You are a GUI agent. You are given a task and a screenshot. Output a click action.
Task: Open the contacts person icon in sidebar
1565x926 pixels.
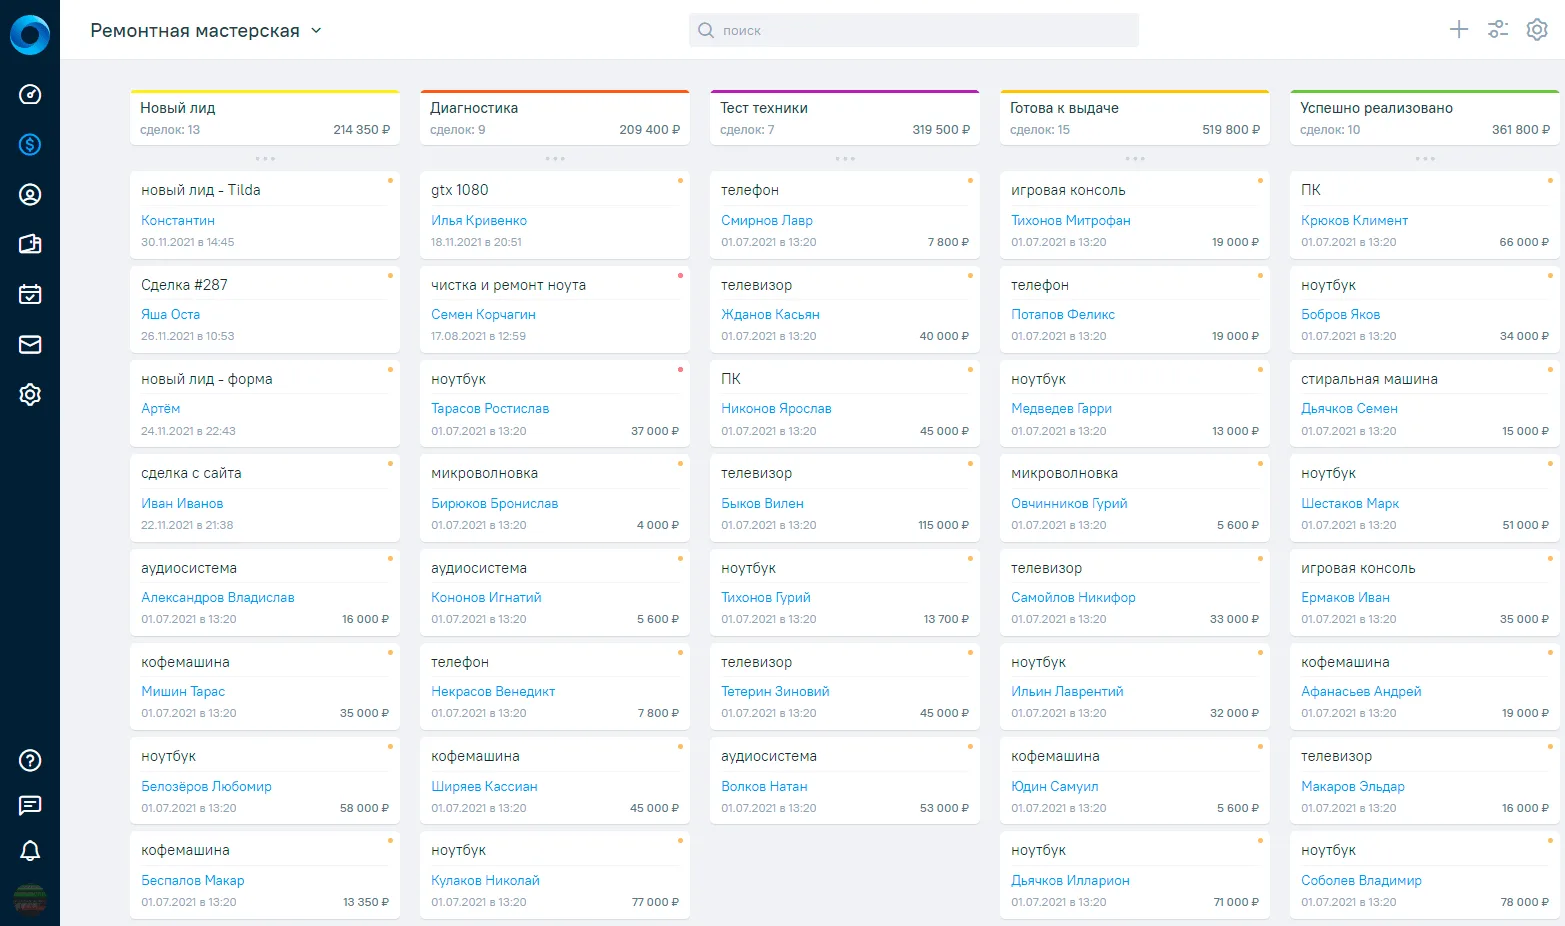pyautogui.click(x=30, y=195)
